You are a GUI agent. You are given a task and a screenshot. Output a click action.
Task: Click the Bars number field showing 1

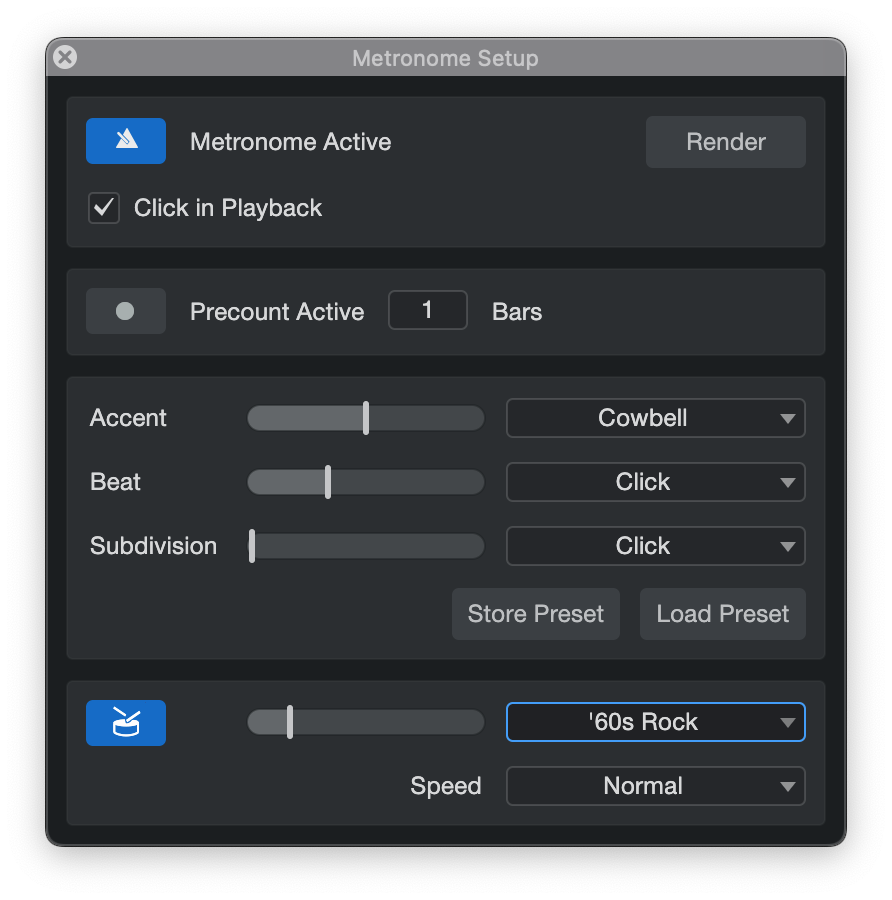[427, 310]
